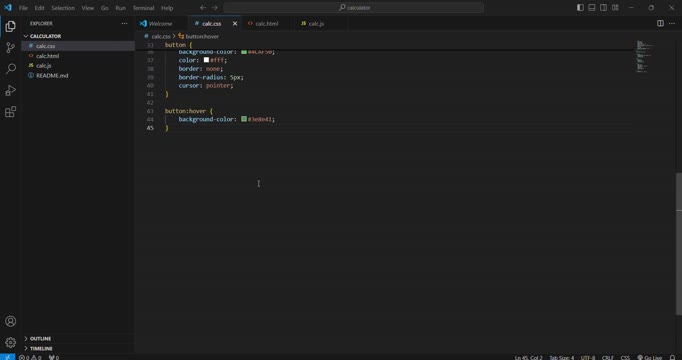Click the VS Code logo icon
Screen dimensions: 682x360
8,7
